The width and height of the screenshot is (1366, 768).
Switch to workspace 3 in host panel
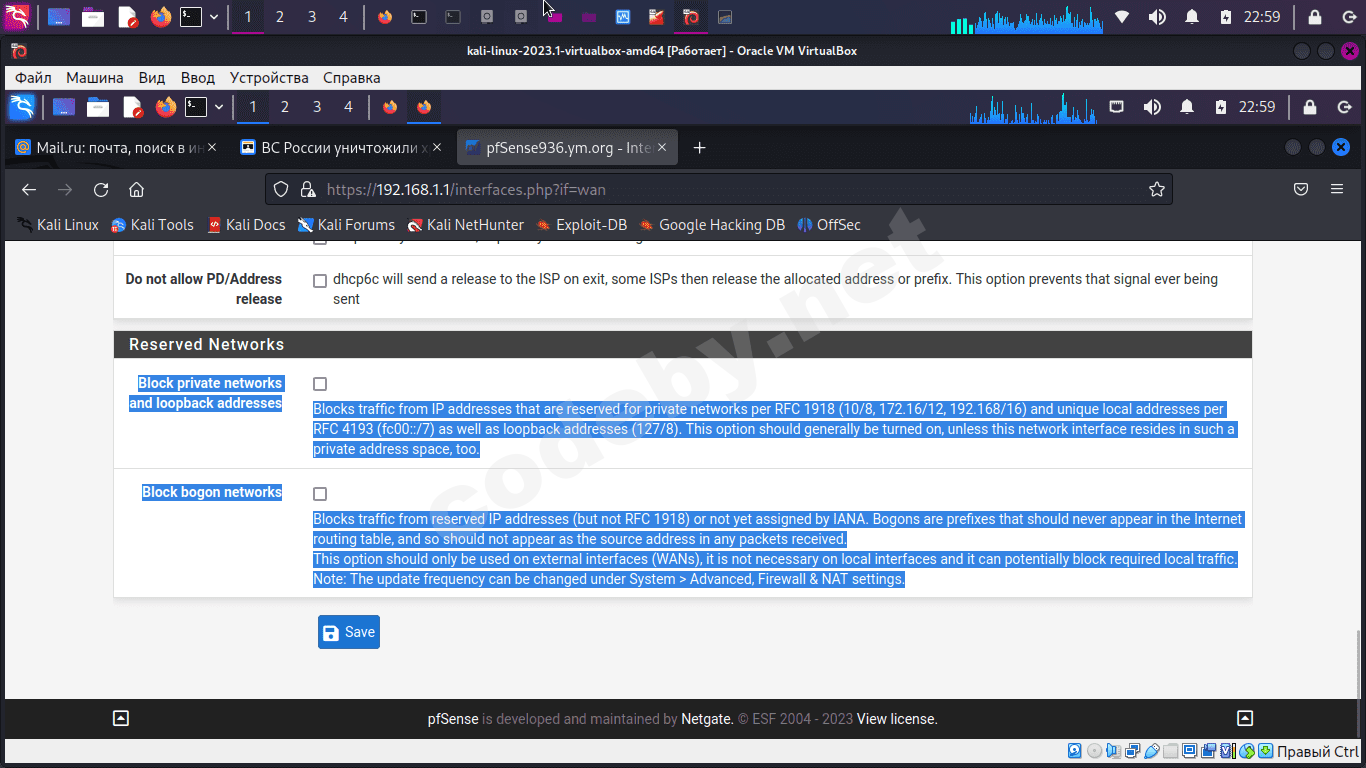tap(312, 17)
